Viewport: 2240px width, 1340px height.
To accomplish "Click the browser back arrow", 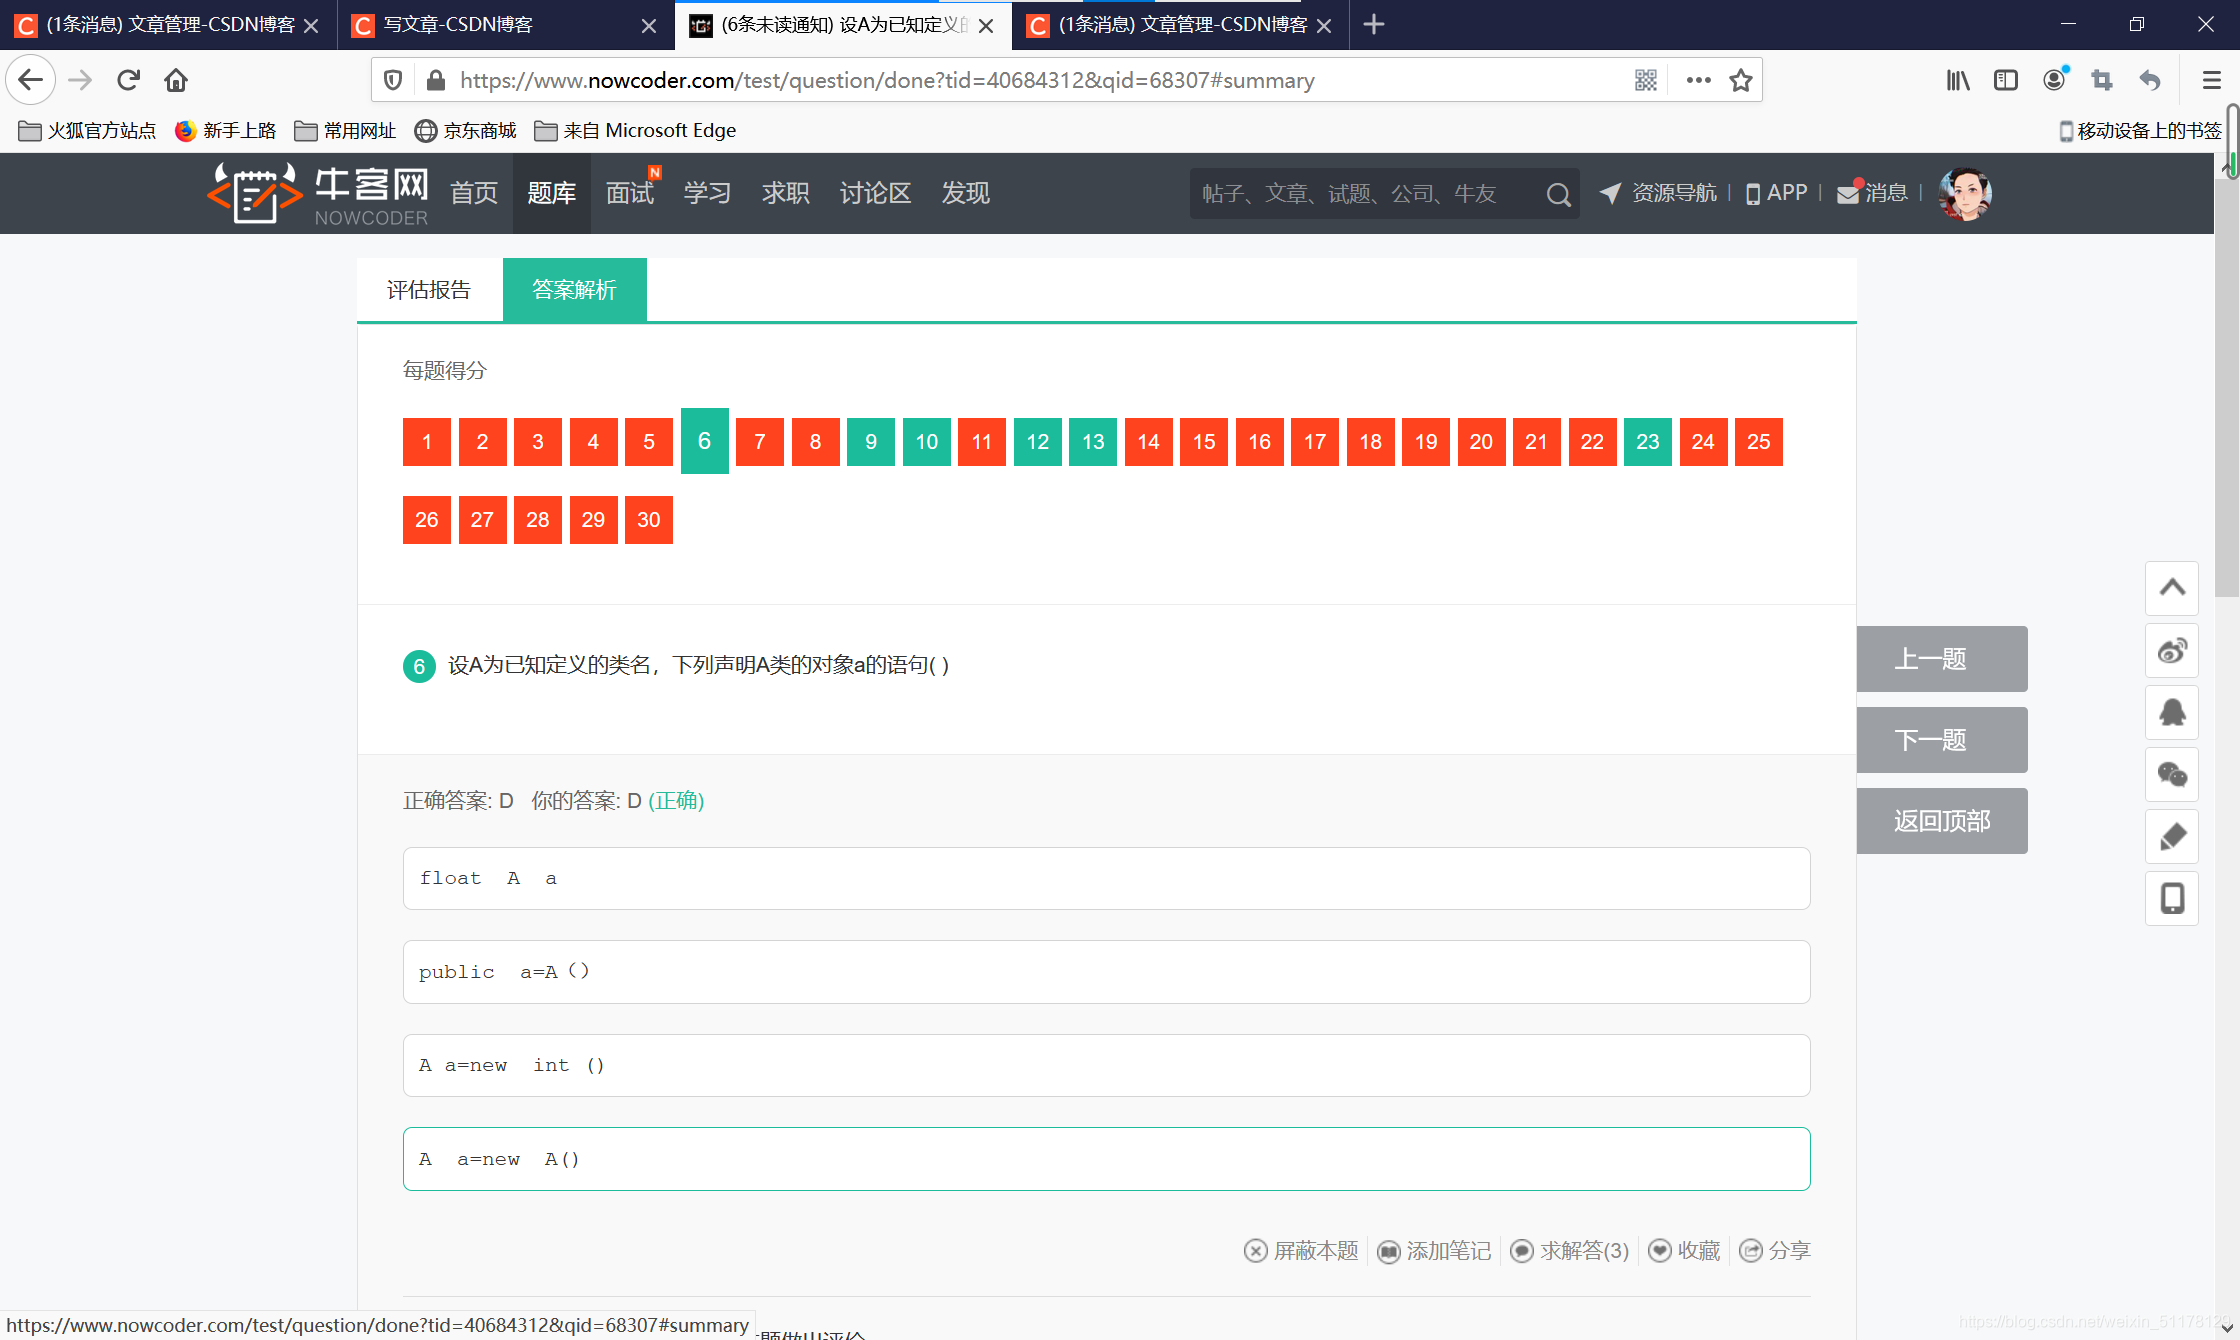I will 31,80.
